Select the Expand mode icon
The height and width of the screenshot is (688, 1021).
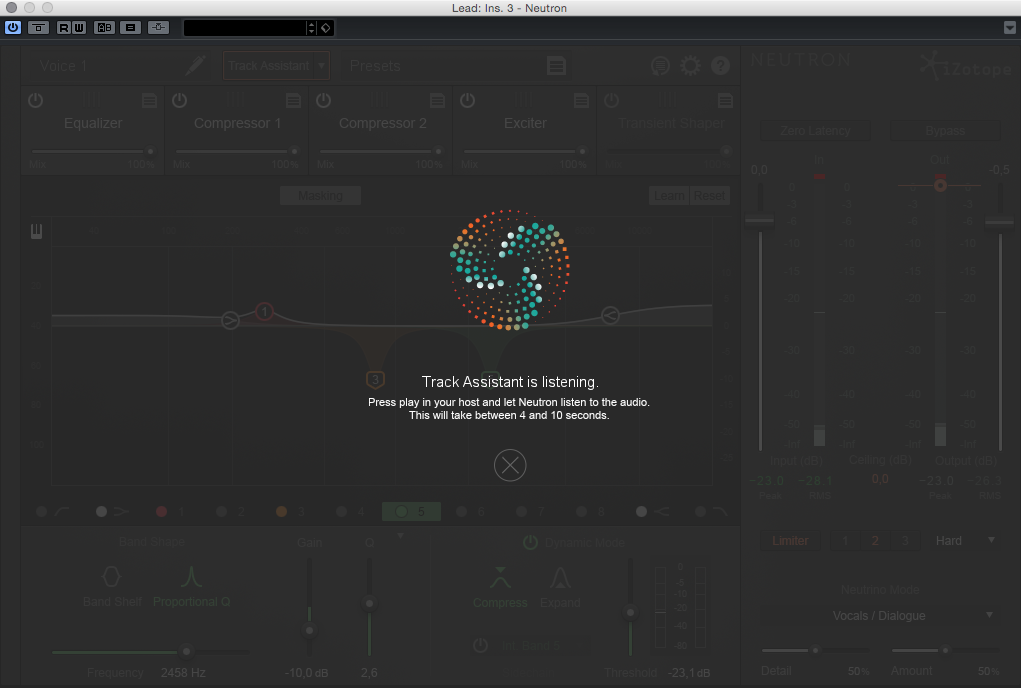pyautogui.click(x=560, y=577)
